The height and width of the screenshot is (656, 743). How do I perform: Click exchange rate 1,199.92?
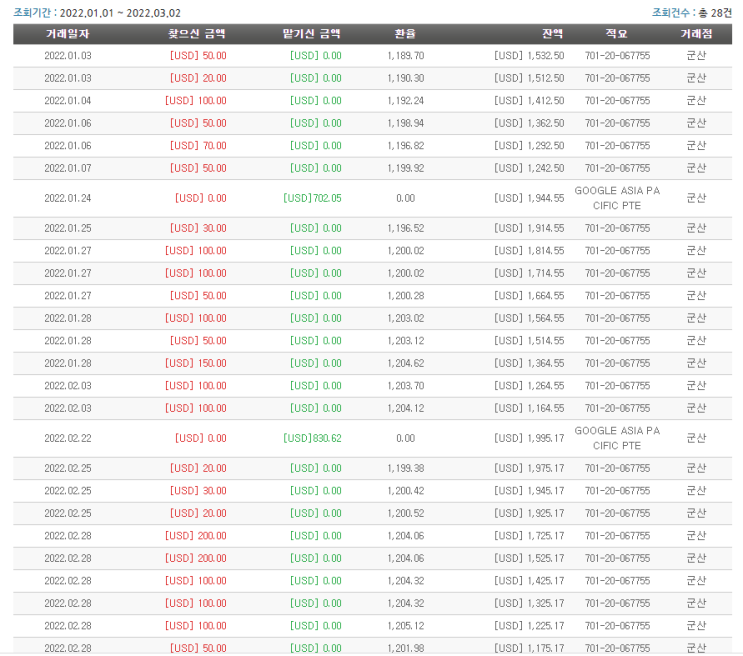click(x=406, y=168)
